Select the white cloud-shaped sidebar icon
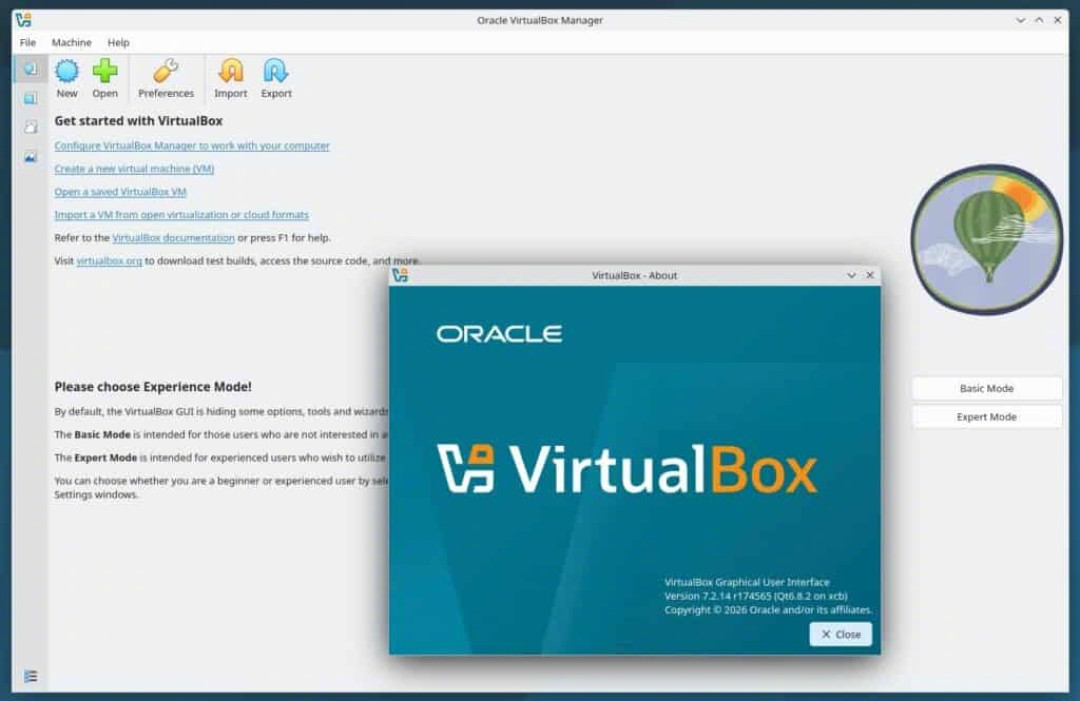This screenshot has width=1080, height=701. point(30,127)
